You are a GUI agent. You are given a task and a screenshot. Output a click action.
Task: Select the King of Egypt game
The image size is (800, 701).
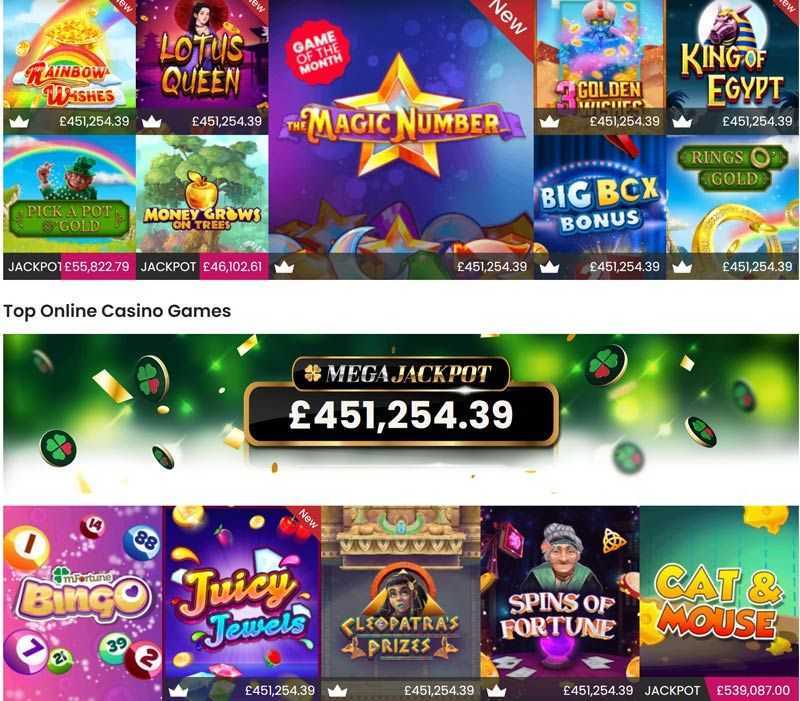click(x=733, y=66)
